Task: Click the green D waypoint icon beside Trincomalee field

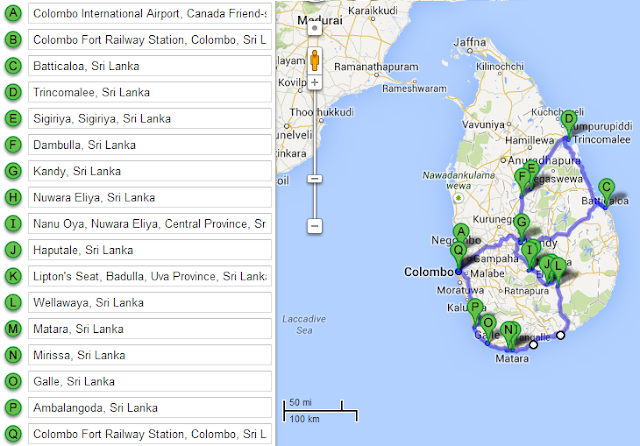Action: pos(13,92)
